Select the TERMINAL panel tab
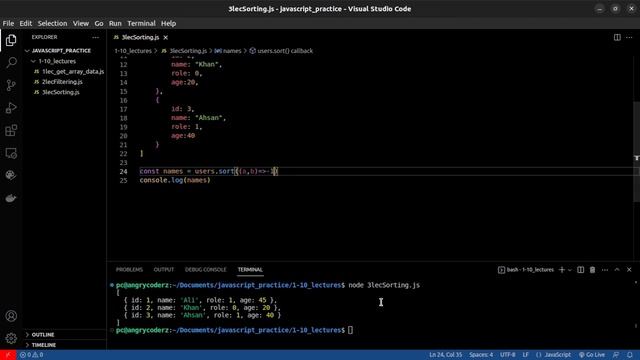Viewport: 640px width, 360px height. pos(250,270)
